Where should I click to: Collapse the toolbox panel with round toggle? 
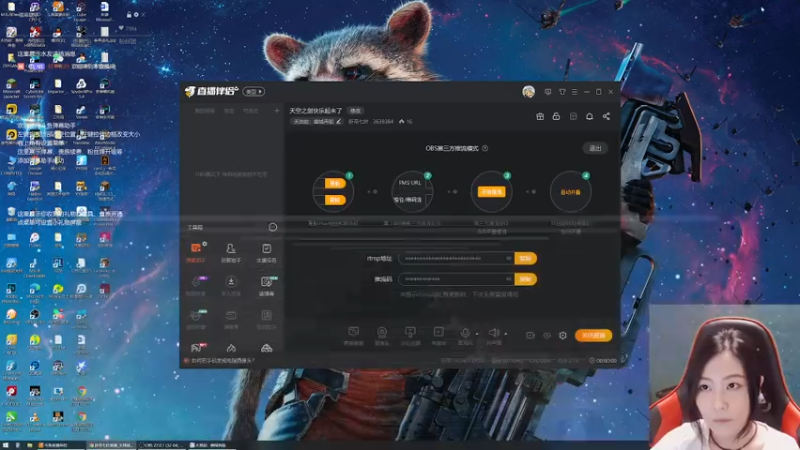click(273, 227)
